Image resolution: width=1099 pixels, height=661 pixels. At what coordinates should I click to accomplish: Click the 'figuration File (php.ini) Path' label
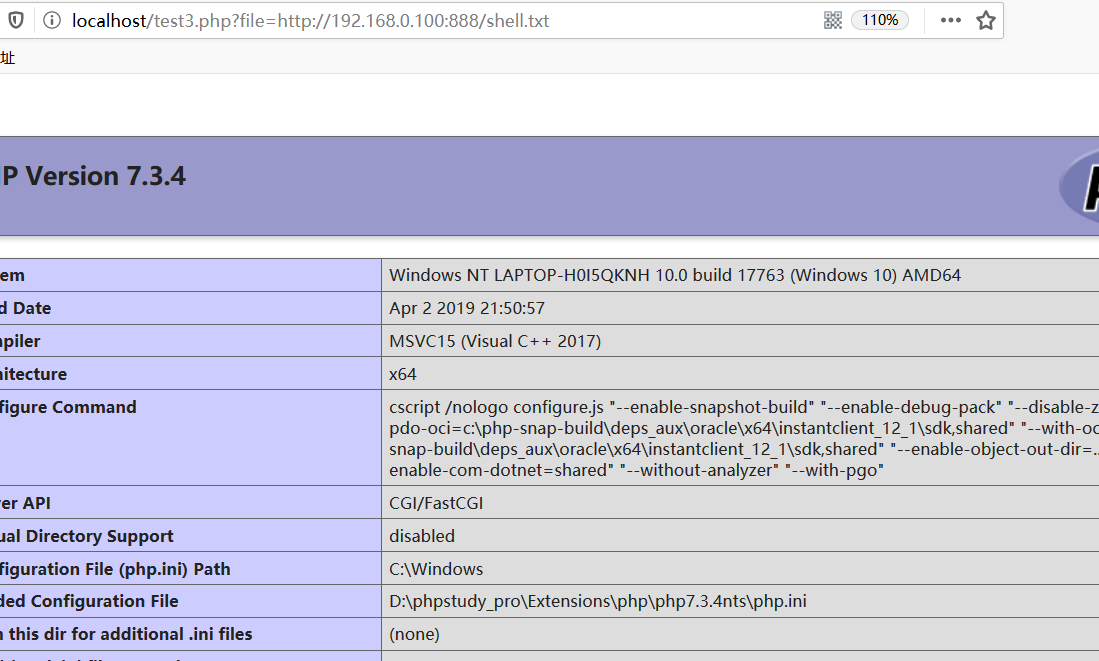point(115,569)
